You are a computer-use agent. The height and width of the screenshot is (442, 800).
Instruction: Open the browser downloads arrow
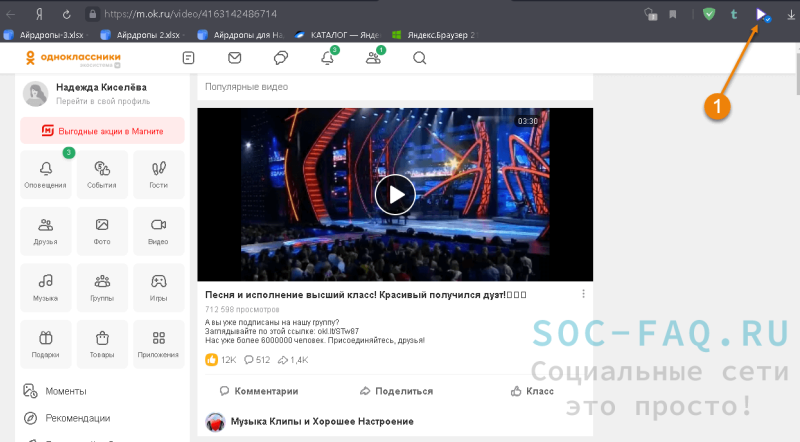[790, 15]
